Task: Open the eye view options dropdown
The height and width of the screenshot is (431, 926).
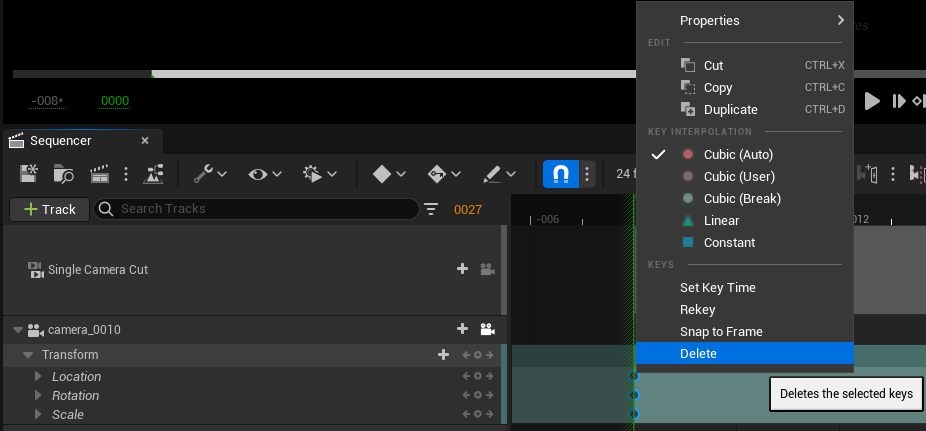Action: (265, 174)
